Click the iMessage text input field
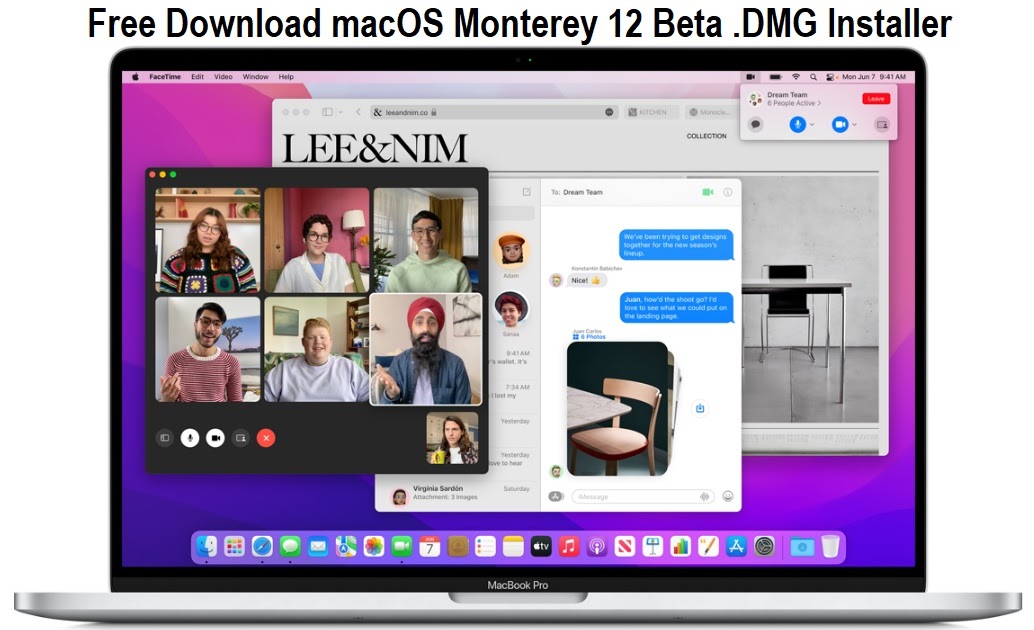This screenshot has width=1034, height=630. tap(644, 497)
